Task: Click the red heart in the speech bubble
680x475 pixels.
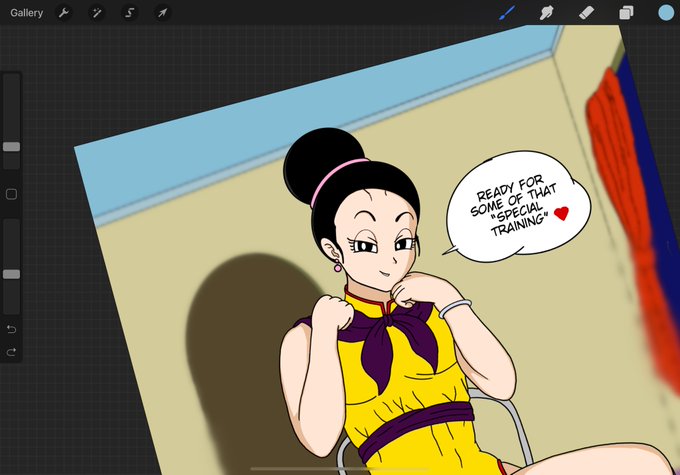Action: [x=561, y=213]
